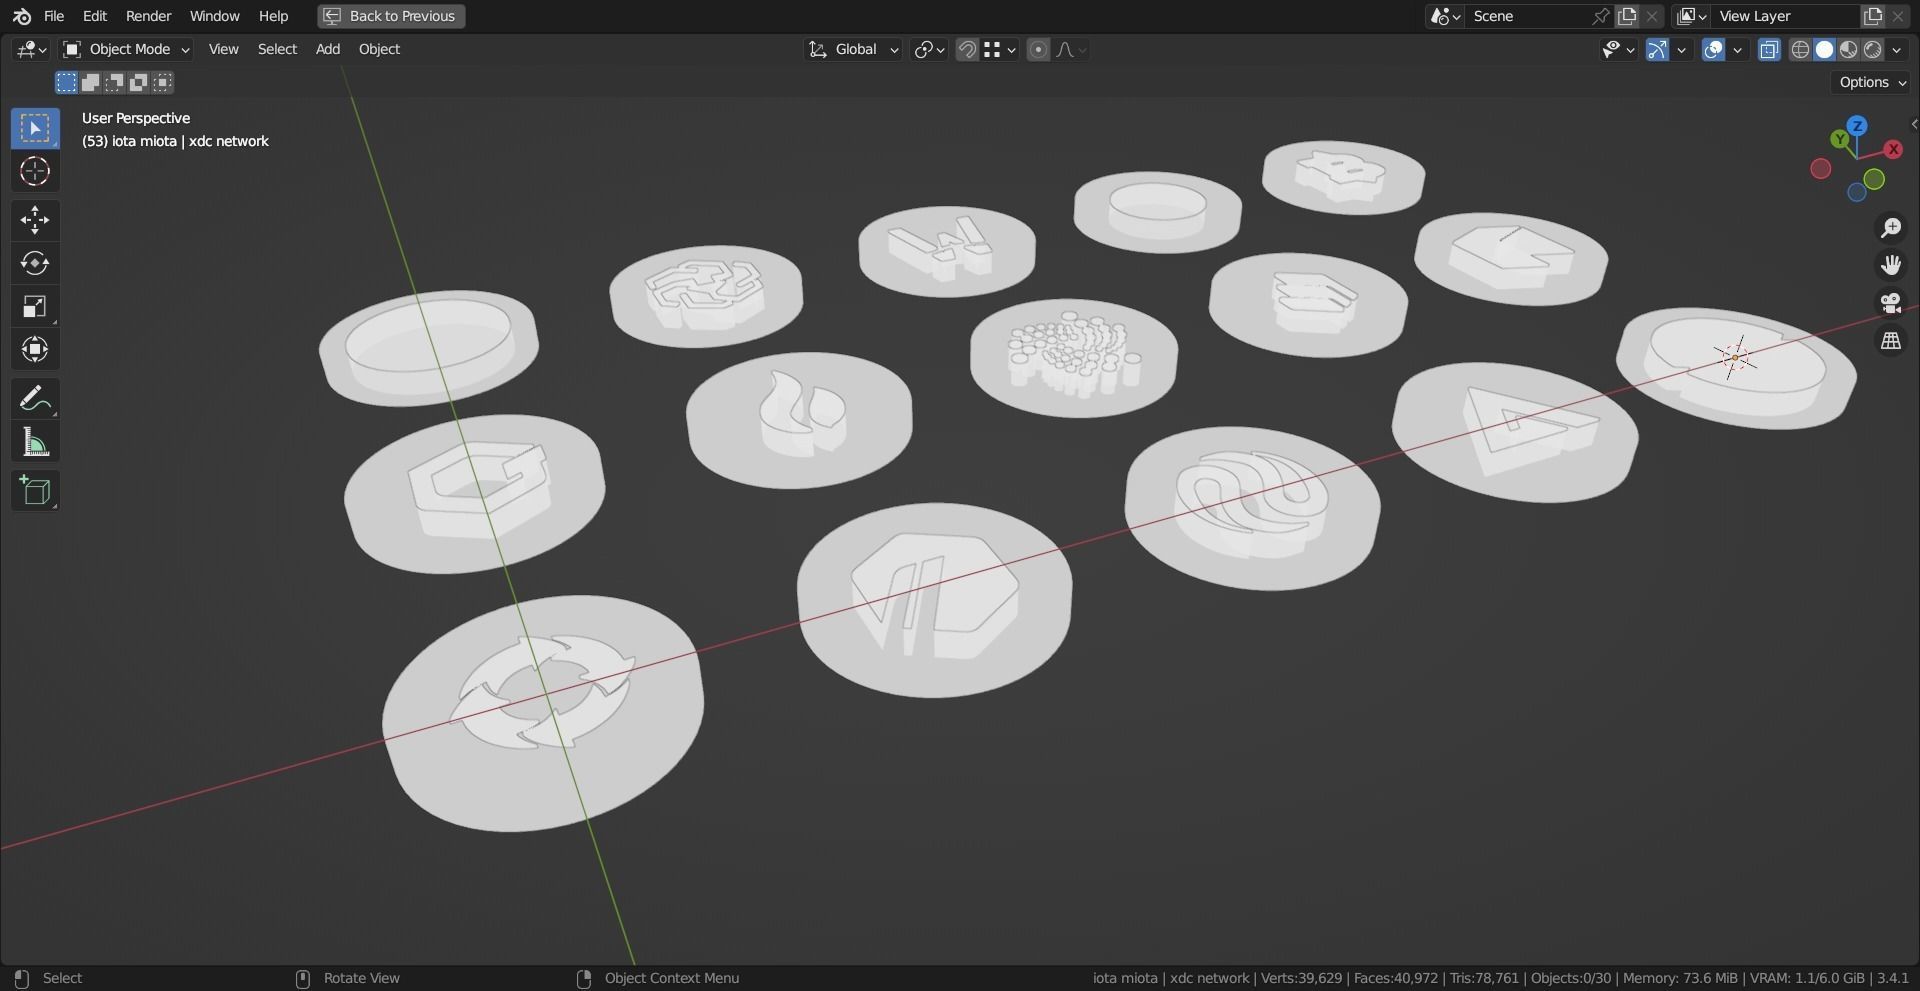
Task: Activate the 3D Cursor tool
Action: pyautogui.click(x=35, y=171)
